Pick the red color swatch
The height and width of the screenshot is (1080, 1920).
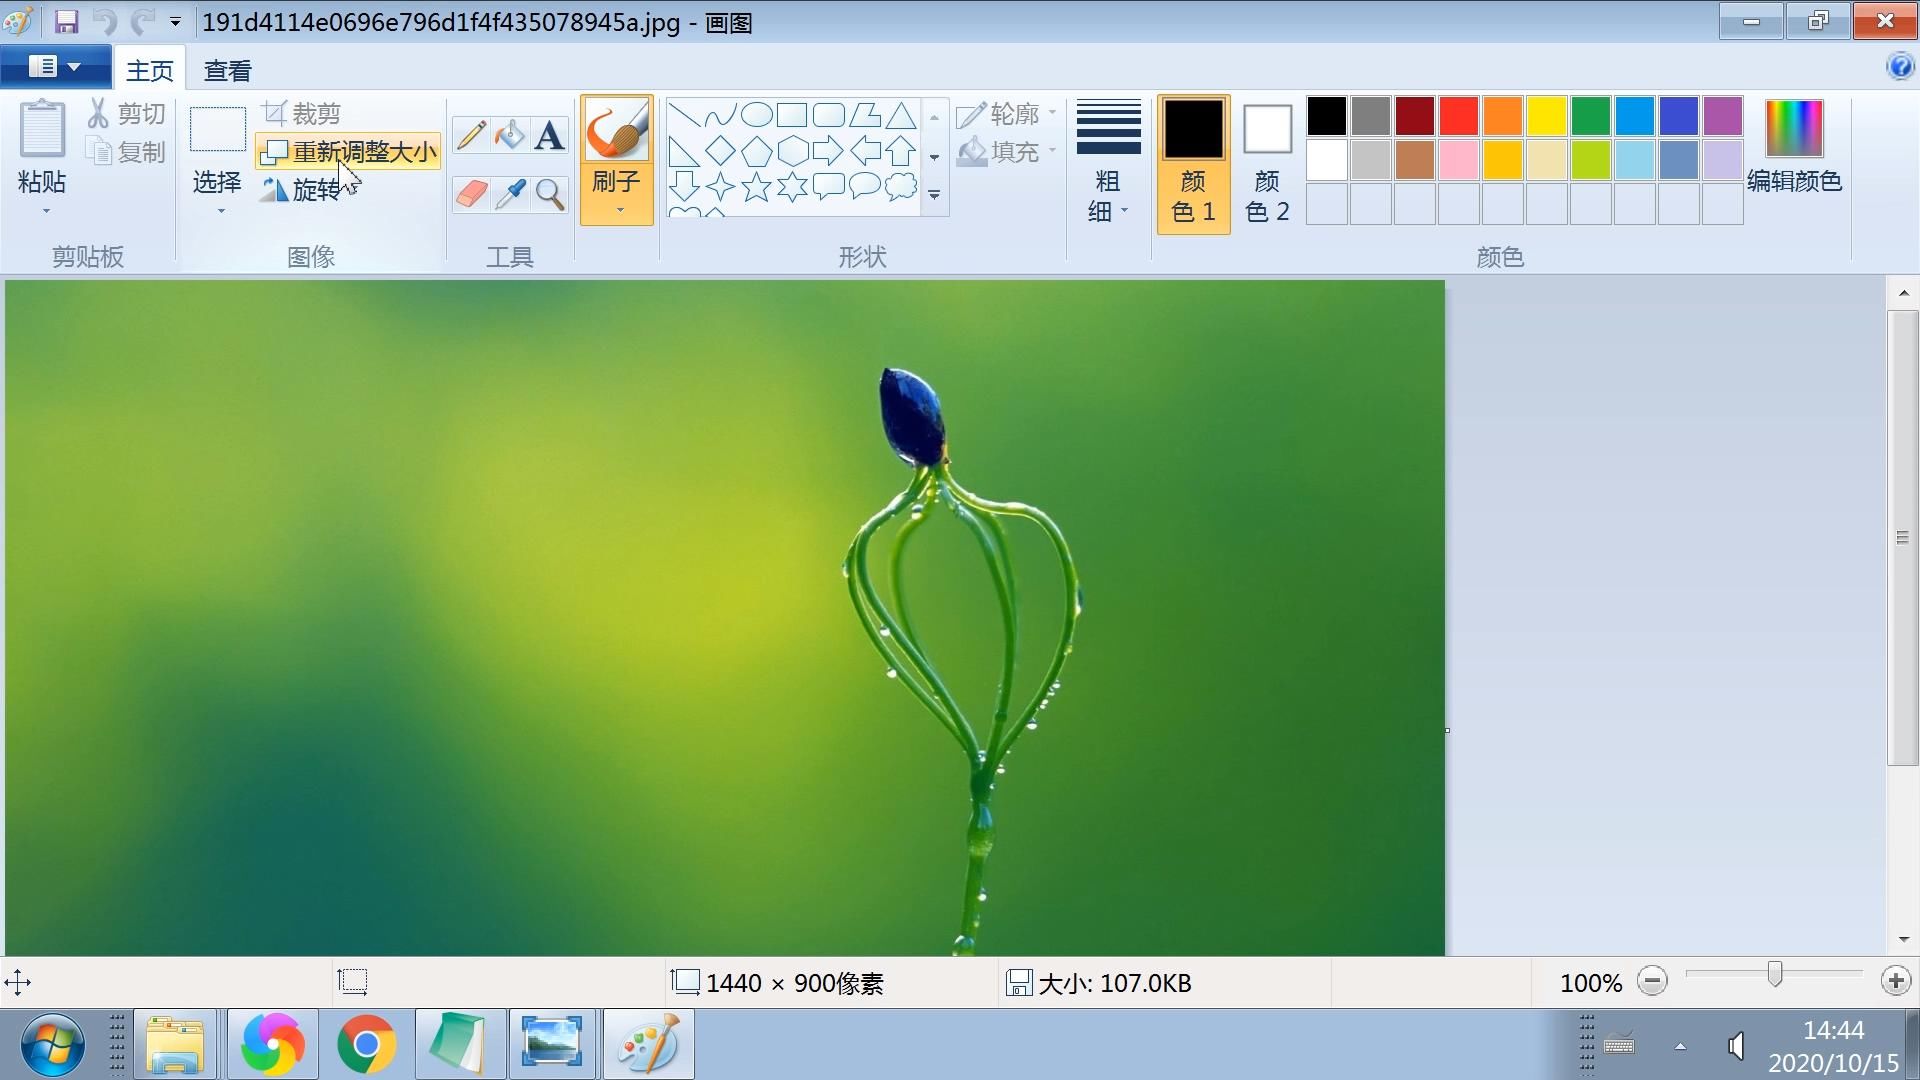(x=1458, y=116)
